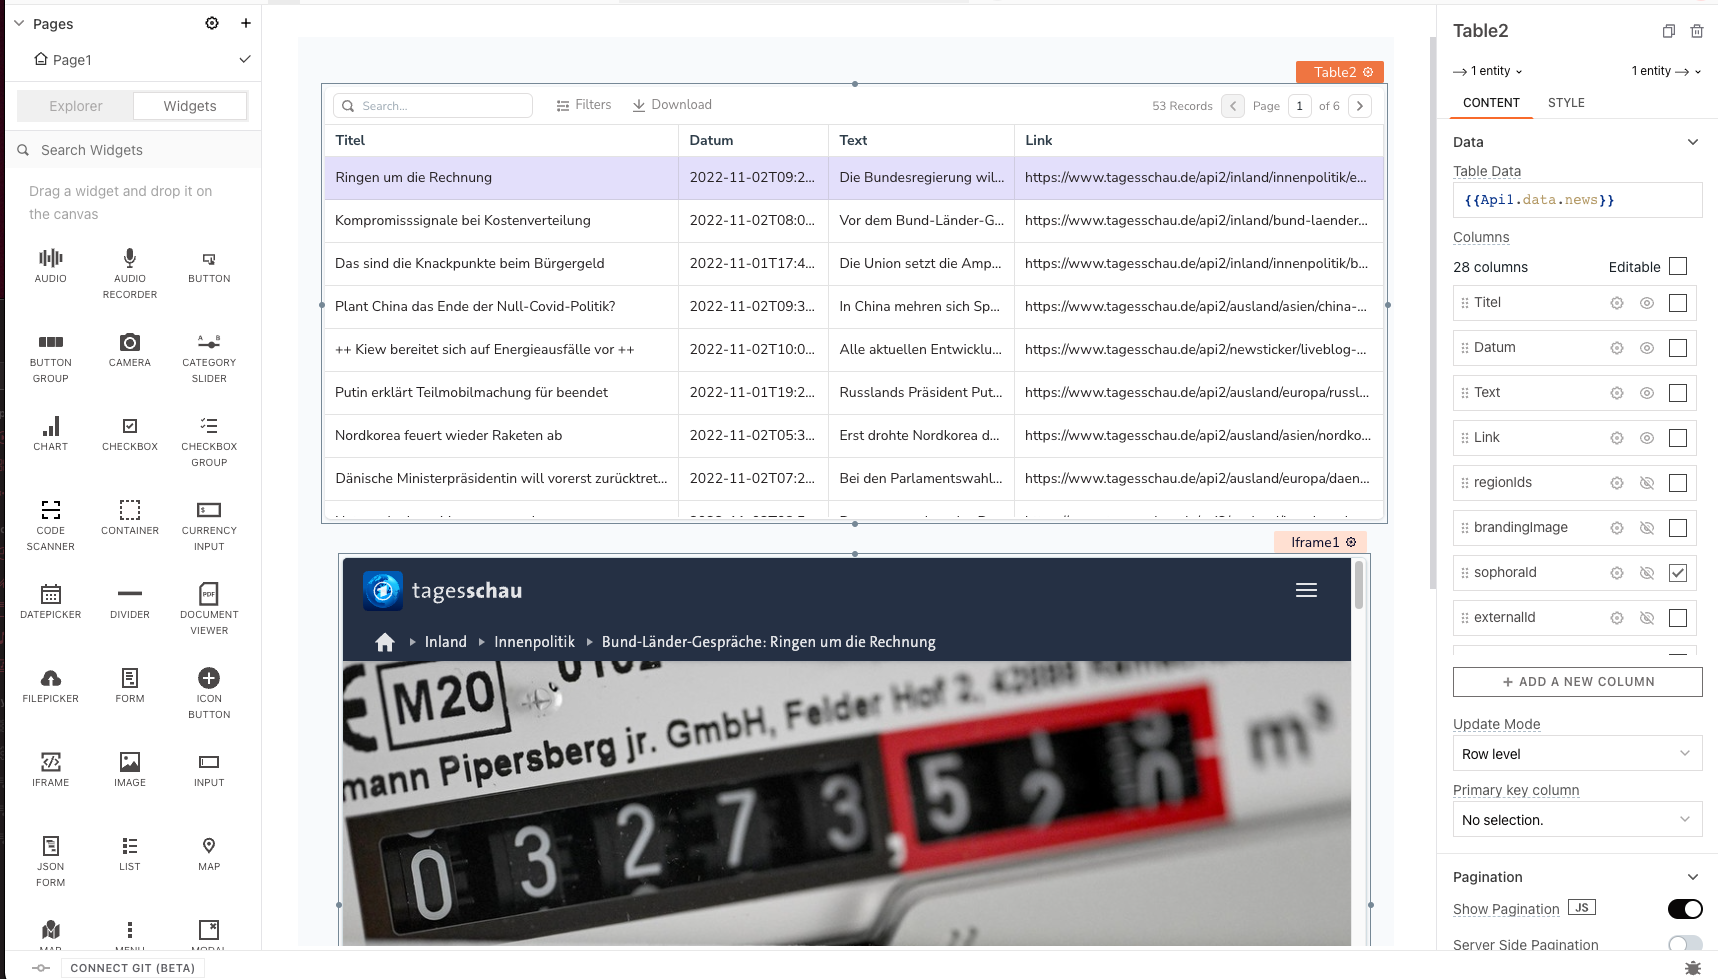The height and width of the screenshot is (979, 1718).
Task: Delete the Table2 widget via trash icon
Action: coord(1697,31)
